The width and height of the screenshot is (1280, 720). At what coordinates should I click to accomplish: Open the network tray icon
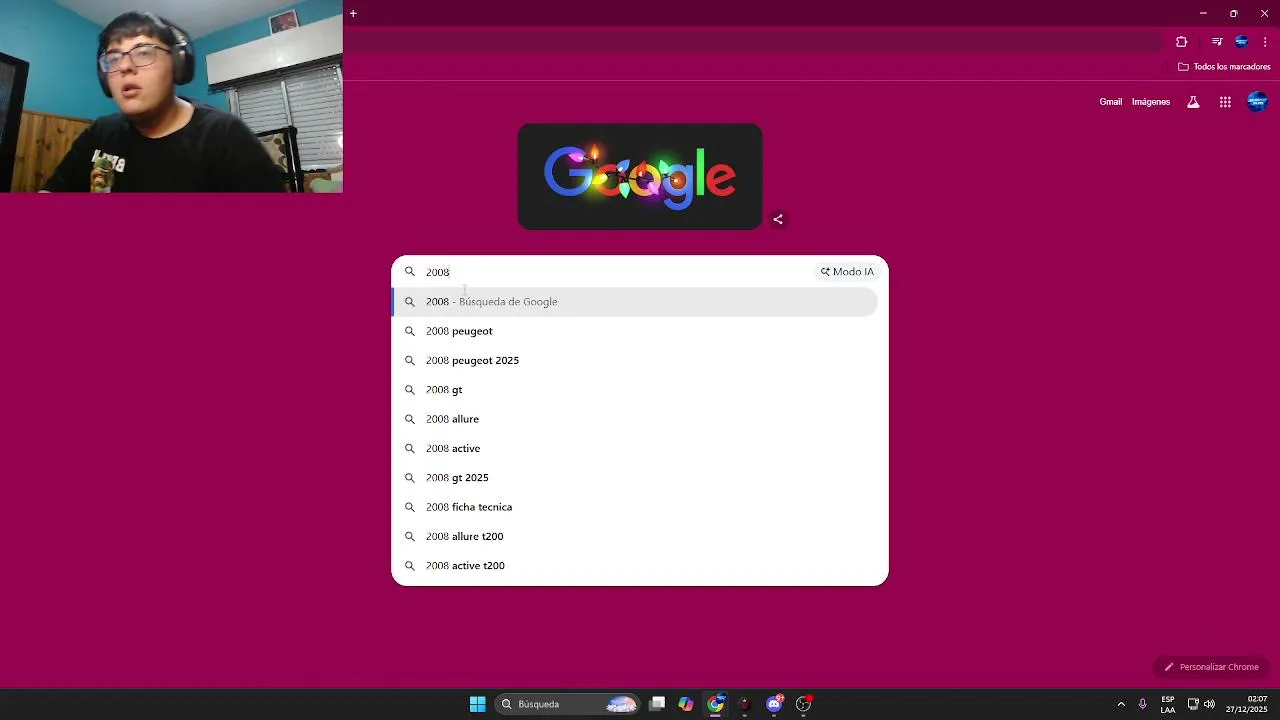click(1193, 704)
